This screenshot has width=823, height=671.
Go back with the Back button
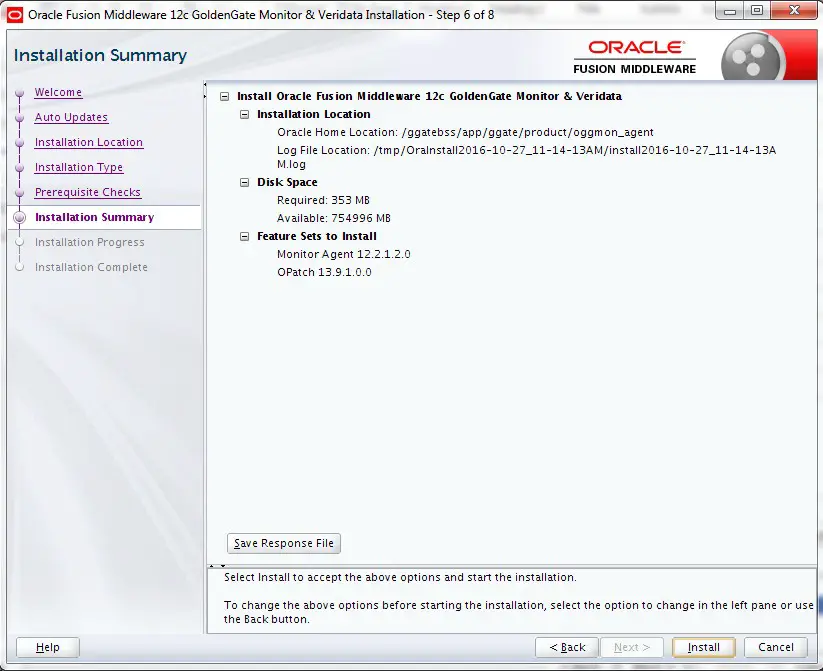coord(567,647)
